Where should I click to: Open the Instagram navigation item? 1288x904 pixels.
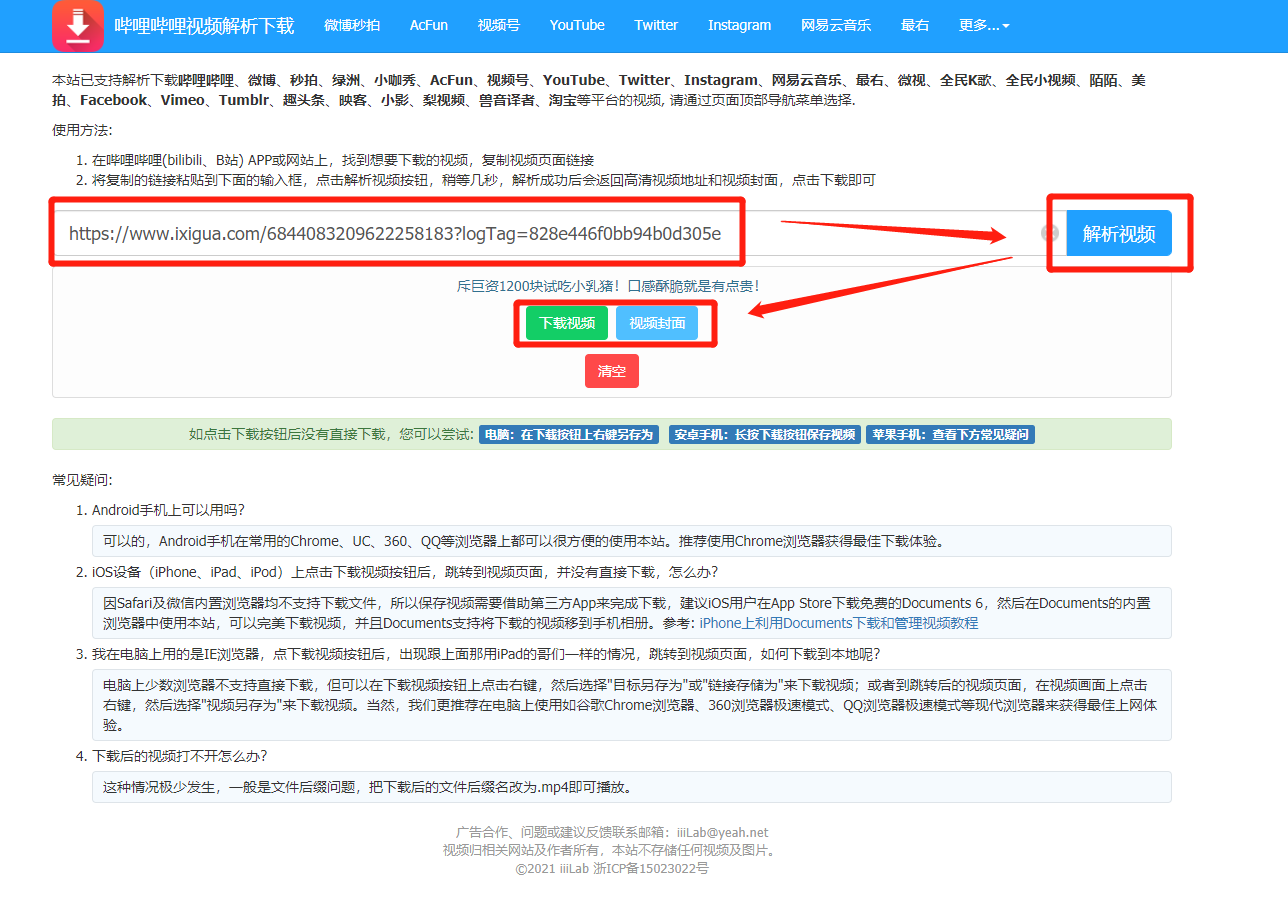740,26
